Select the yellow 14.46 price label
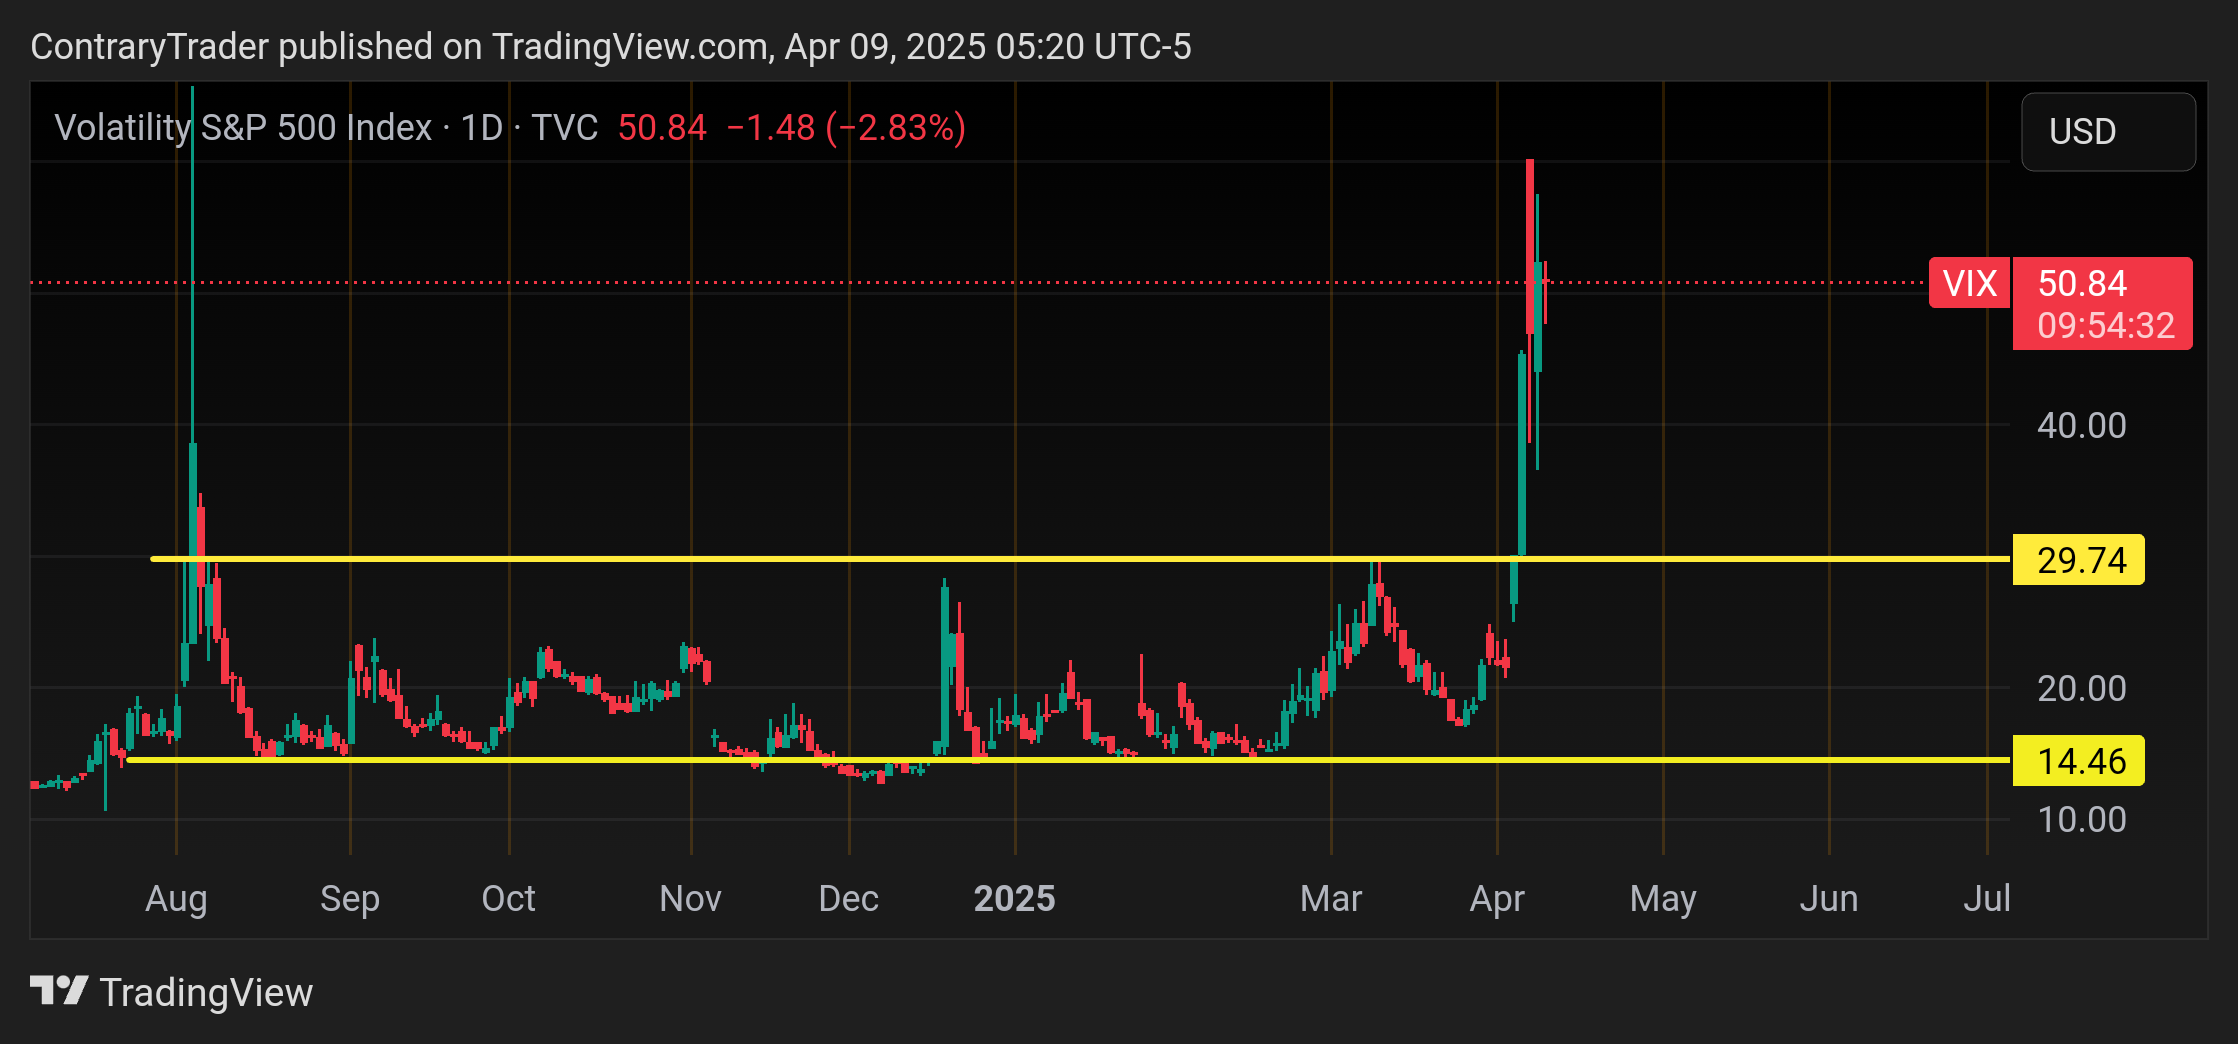 2078,761
